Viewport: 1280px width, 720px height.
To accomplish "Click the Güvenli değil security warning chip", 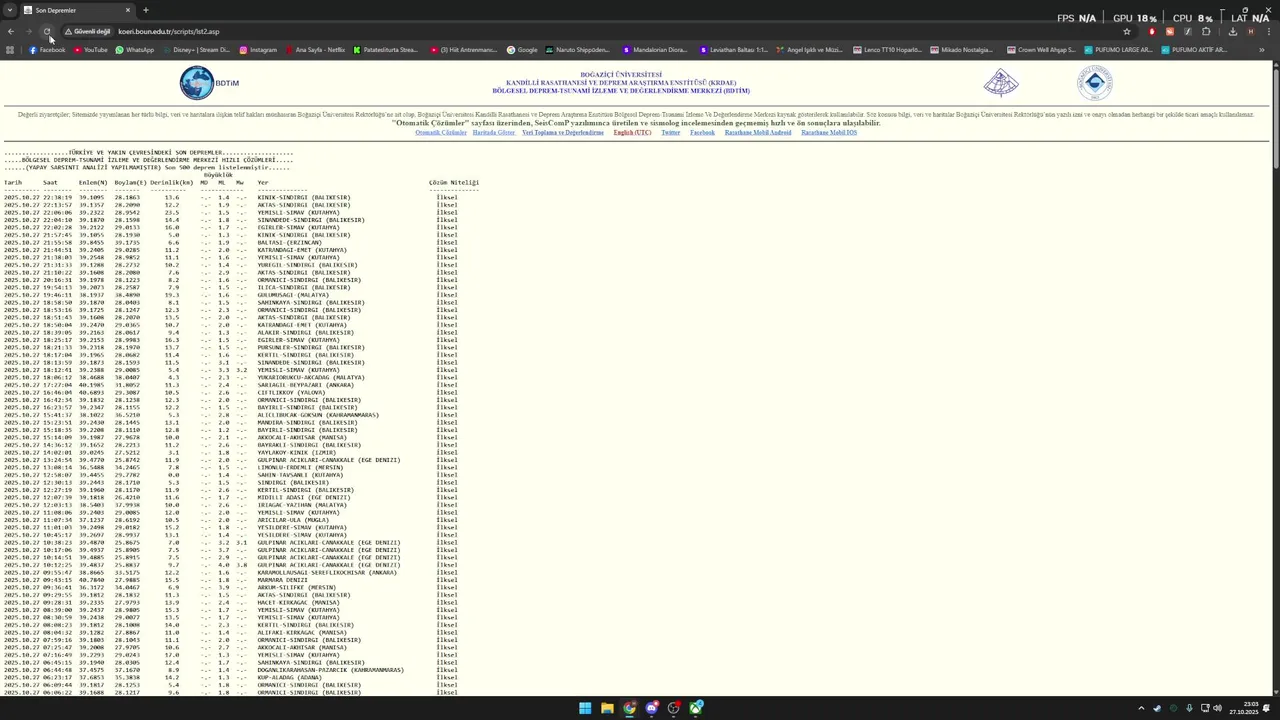I will [x=88, y=31].
